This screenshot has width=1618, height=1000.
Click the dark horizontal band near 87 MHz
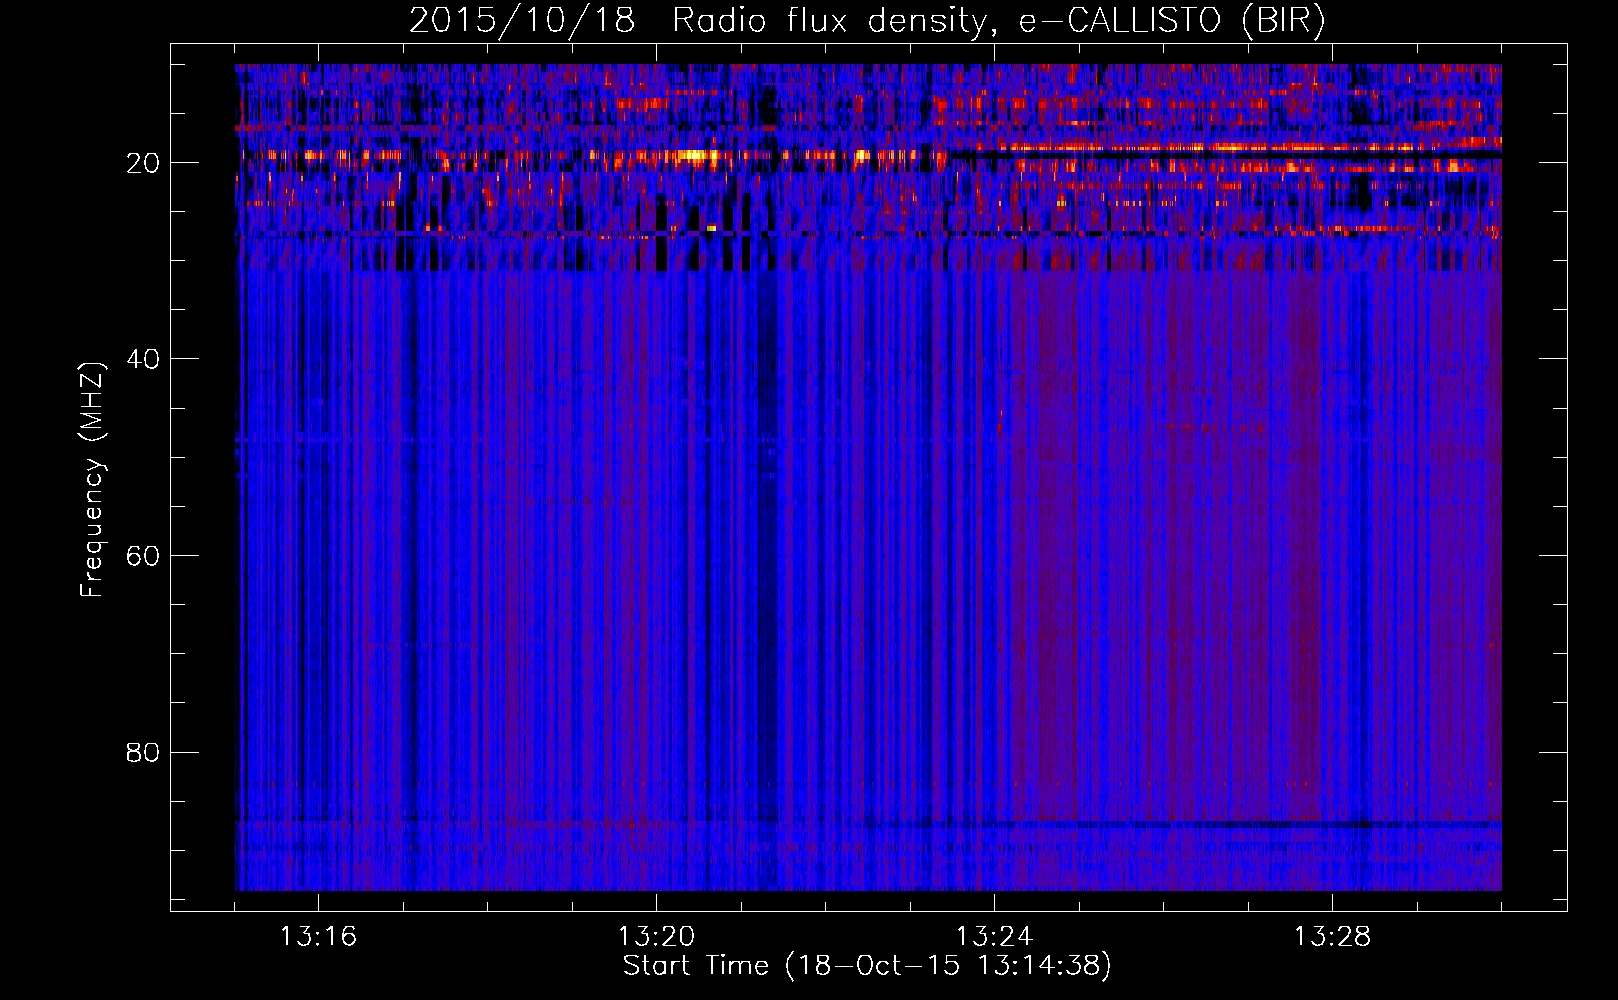[x=1100, y=825]
